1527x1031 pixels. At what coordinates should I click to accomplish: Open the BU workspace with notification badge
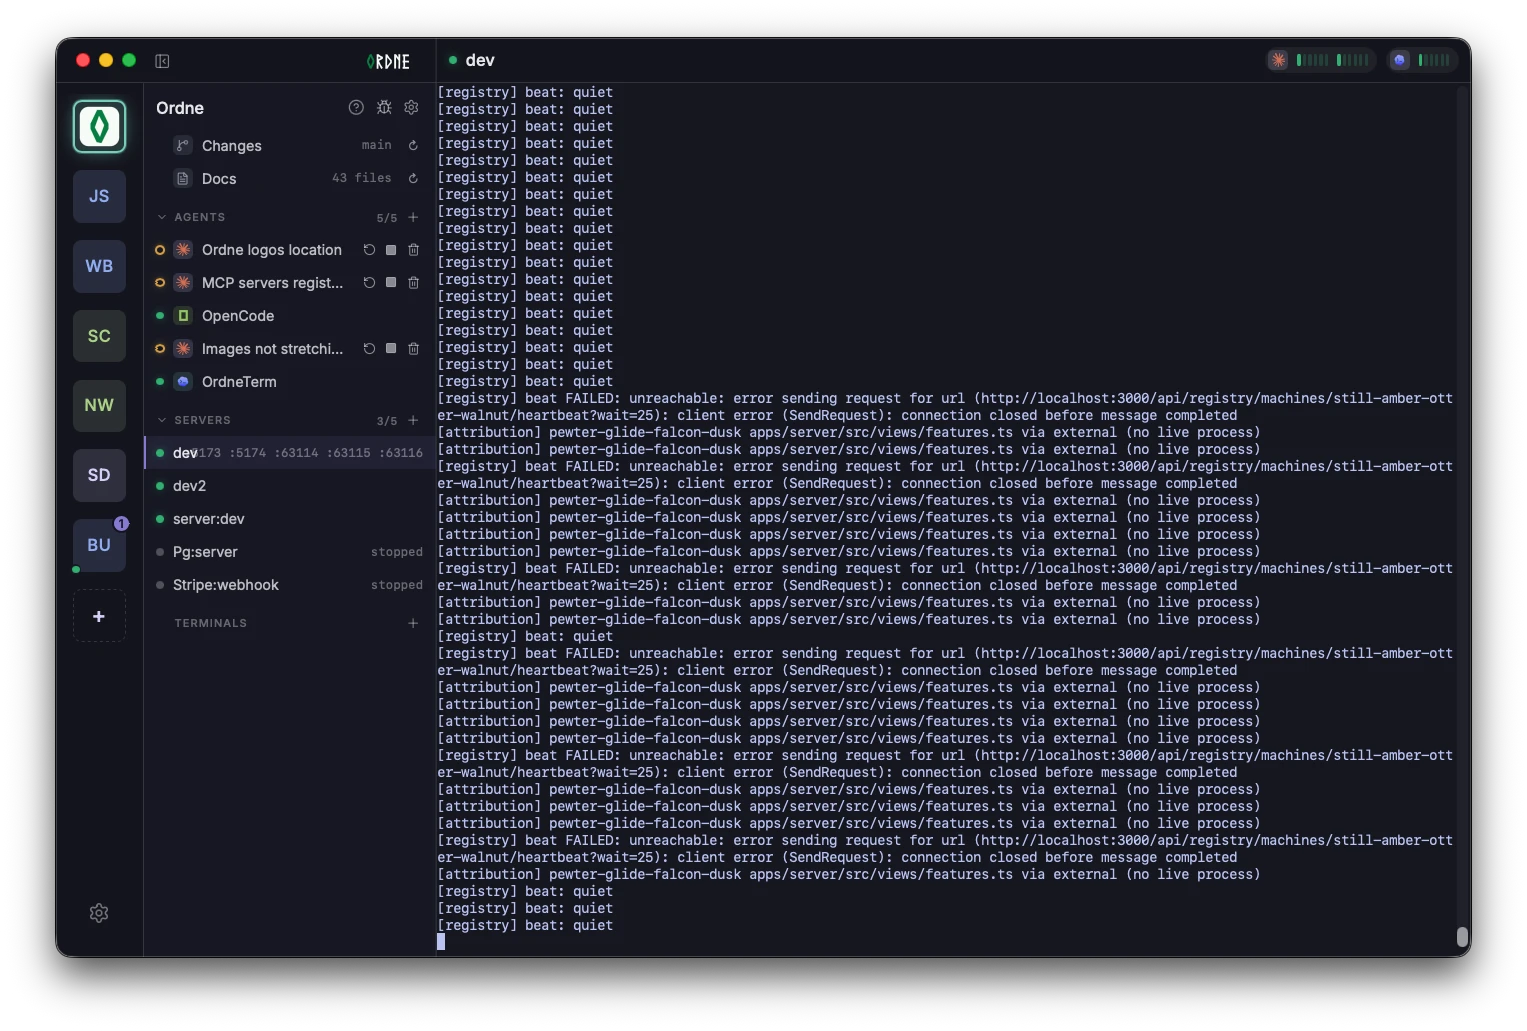coord(99,545)
